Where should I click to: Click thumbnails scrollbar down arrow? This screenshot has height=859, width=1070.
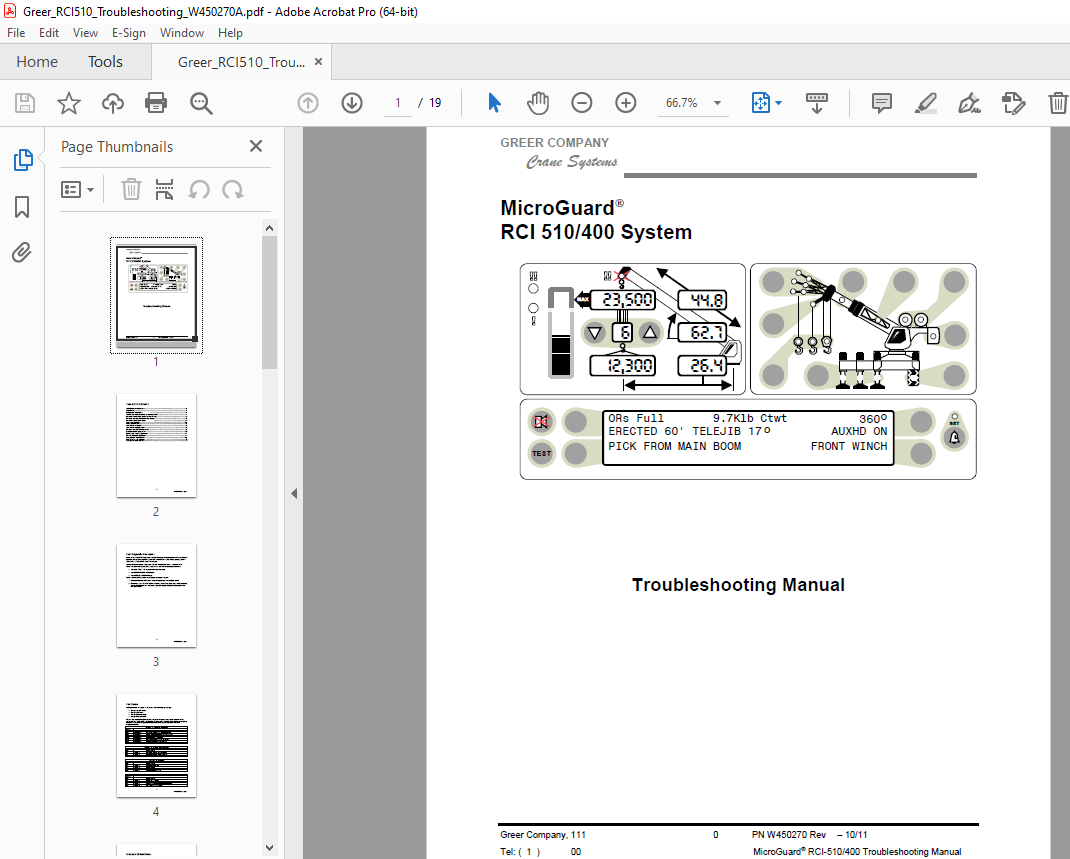coord(270,848)
